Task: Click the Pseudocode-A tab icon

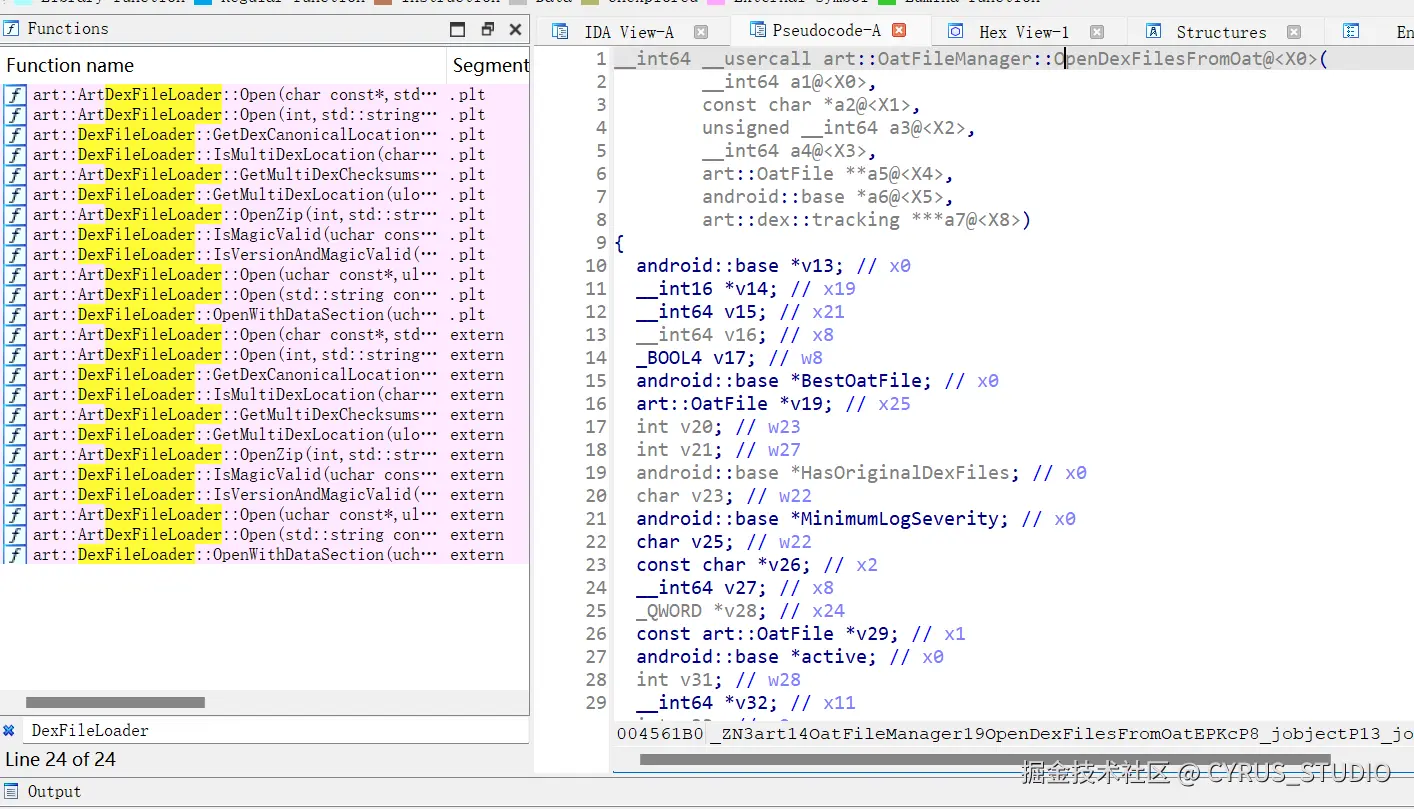Action: click(x=756, y=30)
